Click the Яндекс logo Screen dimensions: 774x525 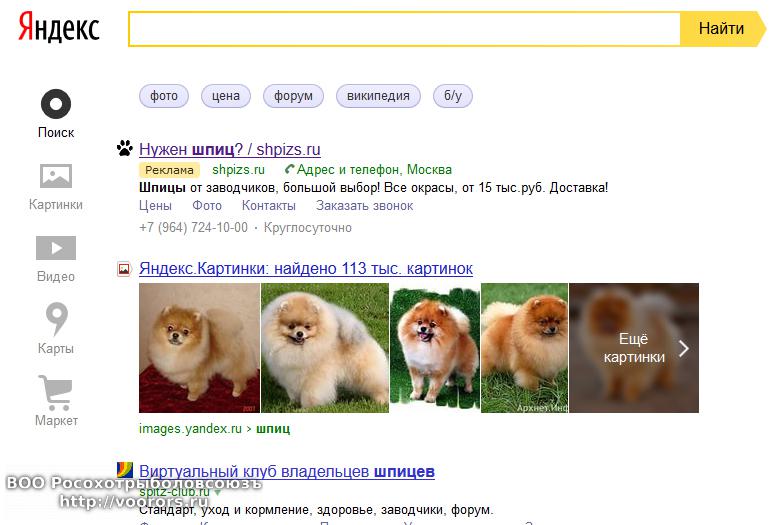pos(59,29)
